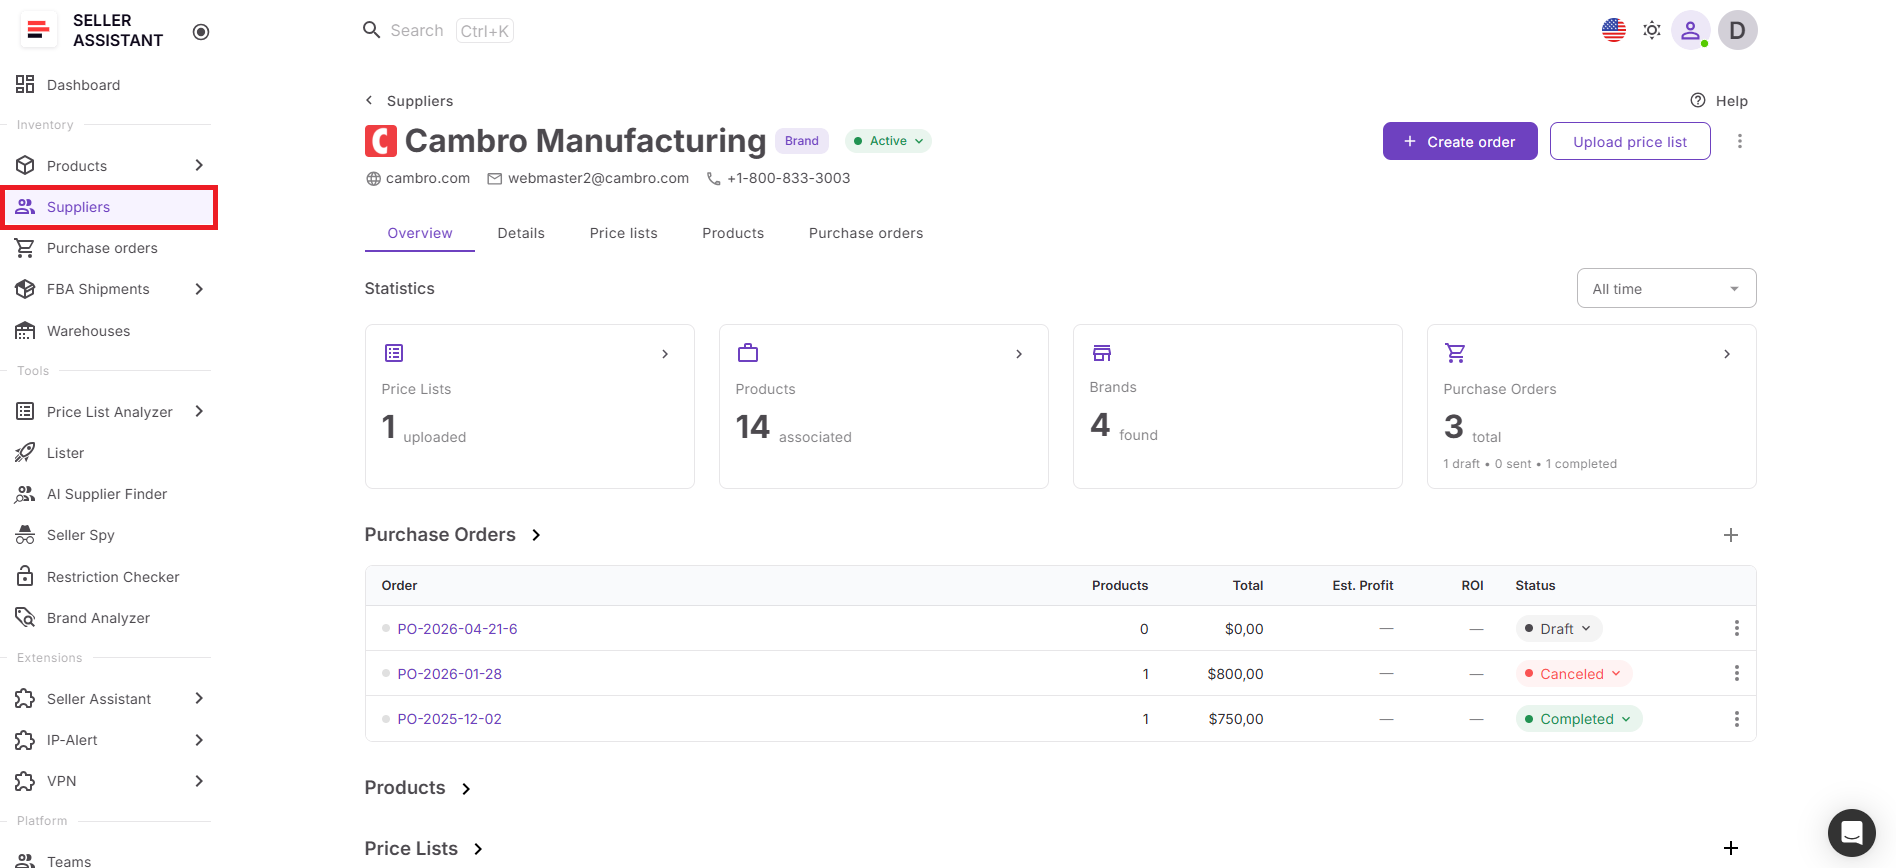This screenshot has width=1896, height=868.
Task: Open Warehouses from the sidebar
Action: coord(88,331)
